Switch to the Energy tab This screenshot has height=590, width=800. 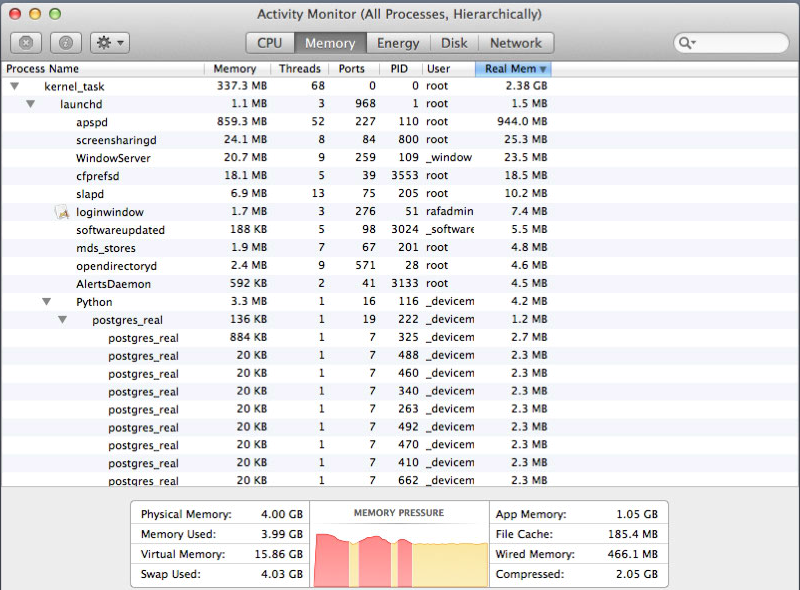tap(398, 43)
